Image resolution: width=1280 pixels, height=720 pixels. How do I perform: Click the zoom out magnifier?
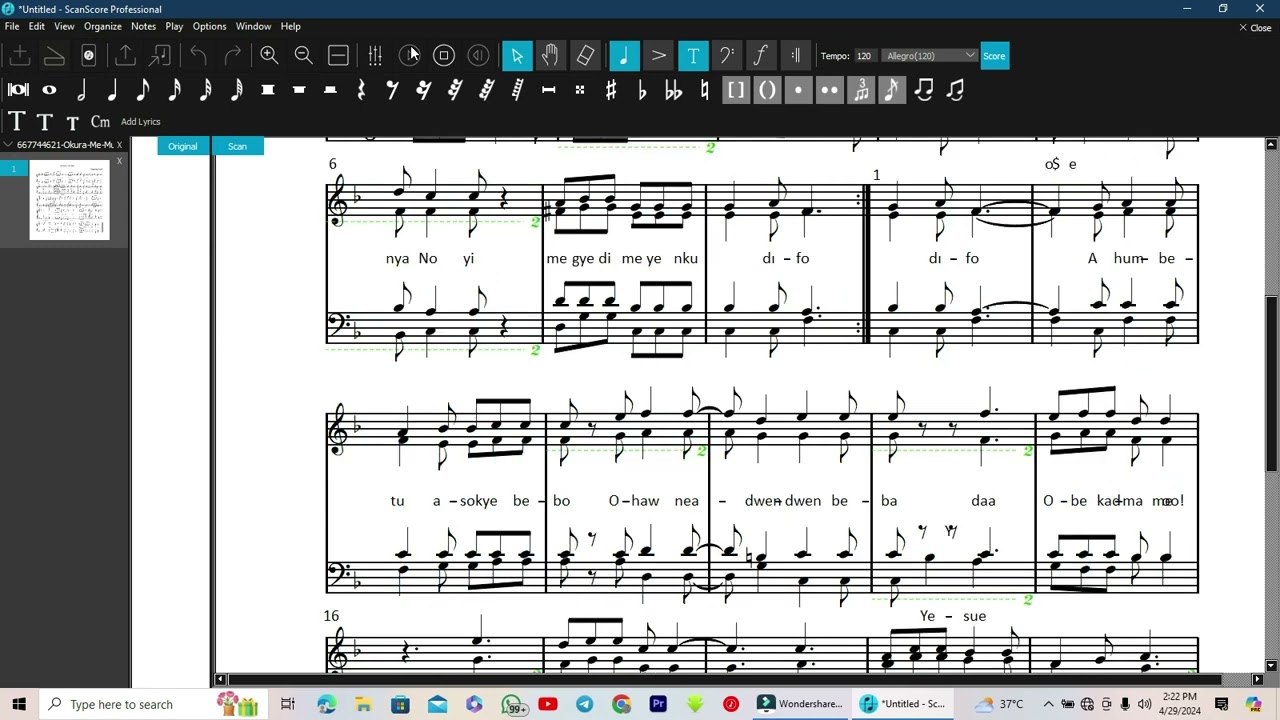[x=304, y=56]
